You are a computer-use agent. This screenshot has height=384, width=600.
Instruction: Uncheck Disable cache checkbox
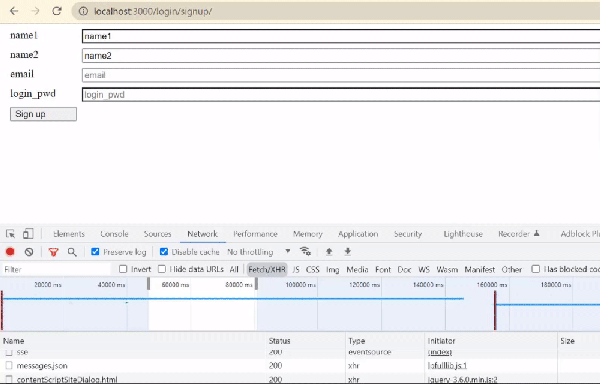[164, 252]
